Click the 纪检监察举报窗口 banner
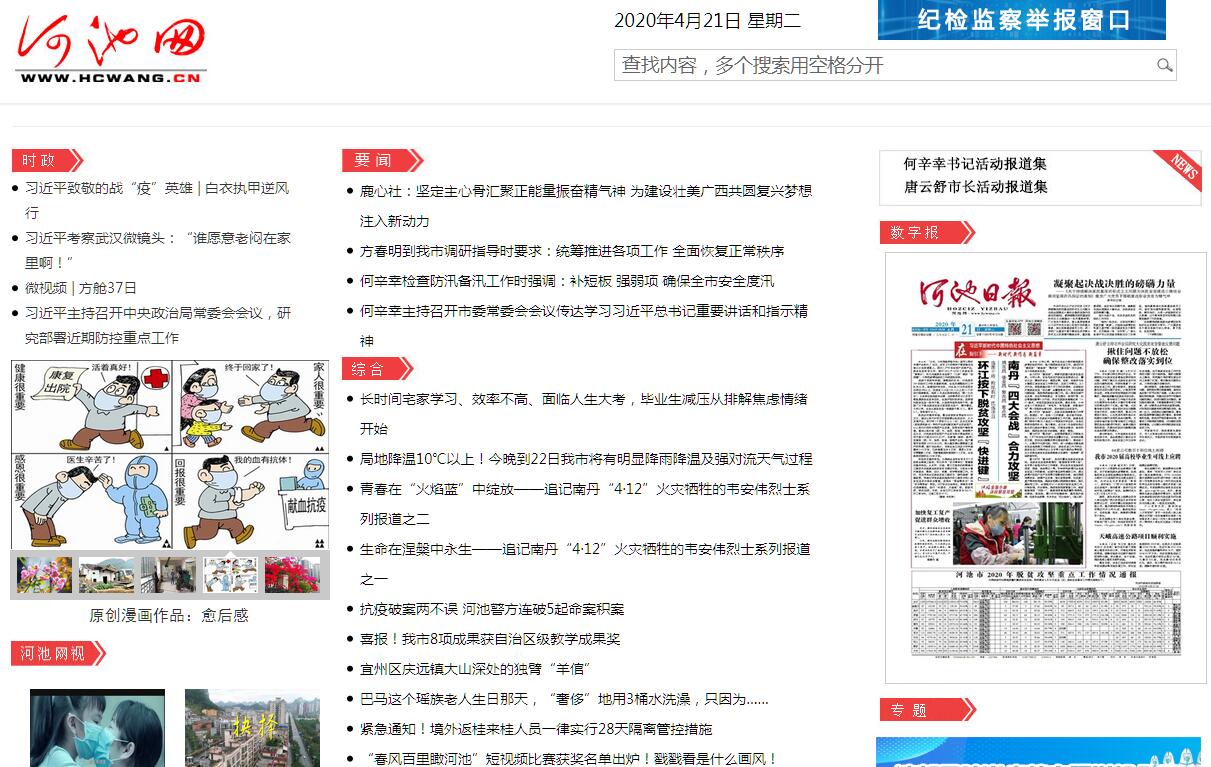The width and height of the screenshot is (1211, 767). click(x=1021, y=20)
